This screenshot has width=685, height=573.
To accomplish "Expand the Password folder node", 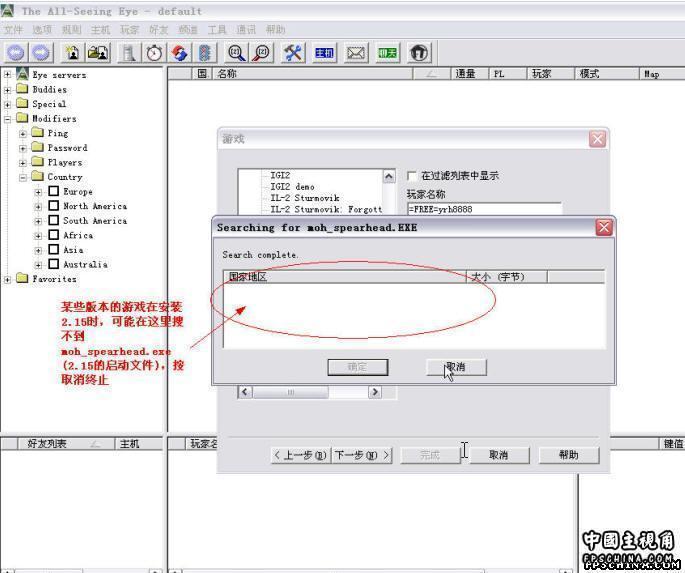I will (23, 148).
